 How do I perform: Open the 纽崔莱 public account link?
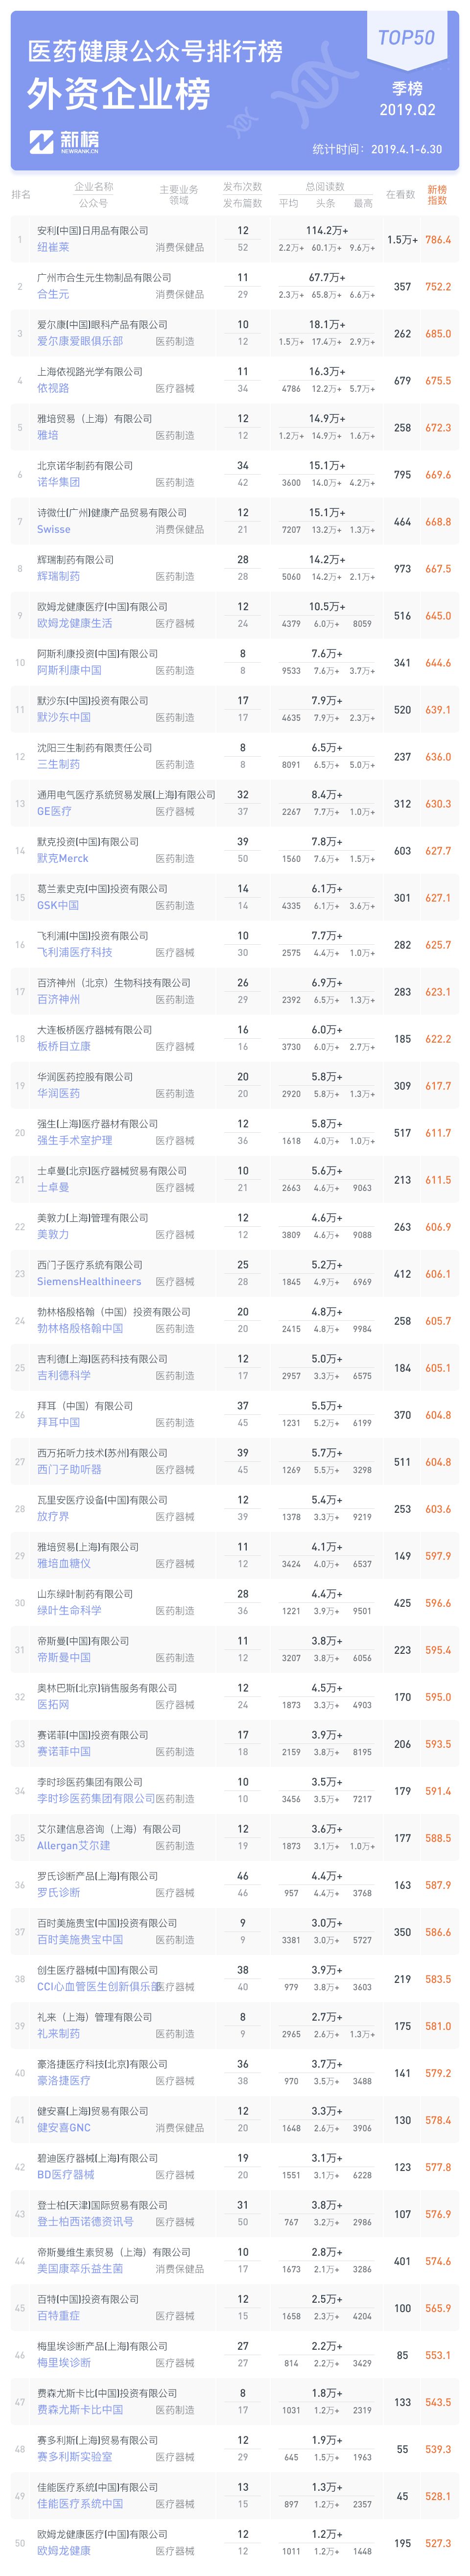coord(54,247)
